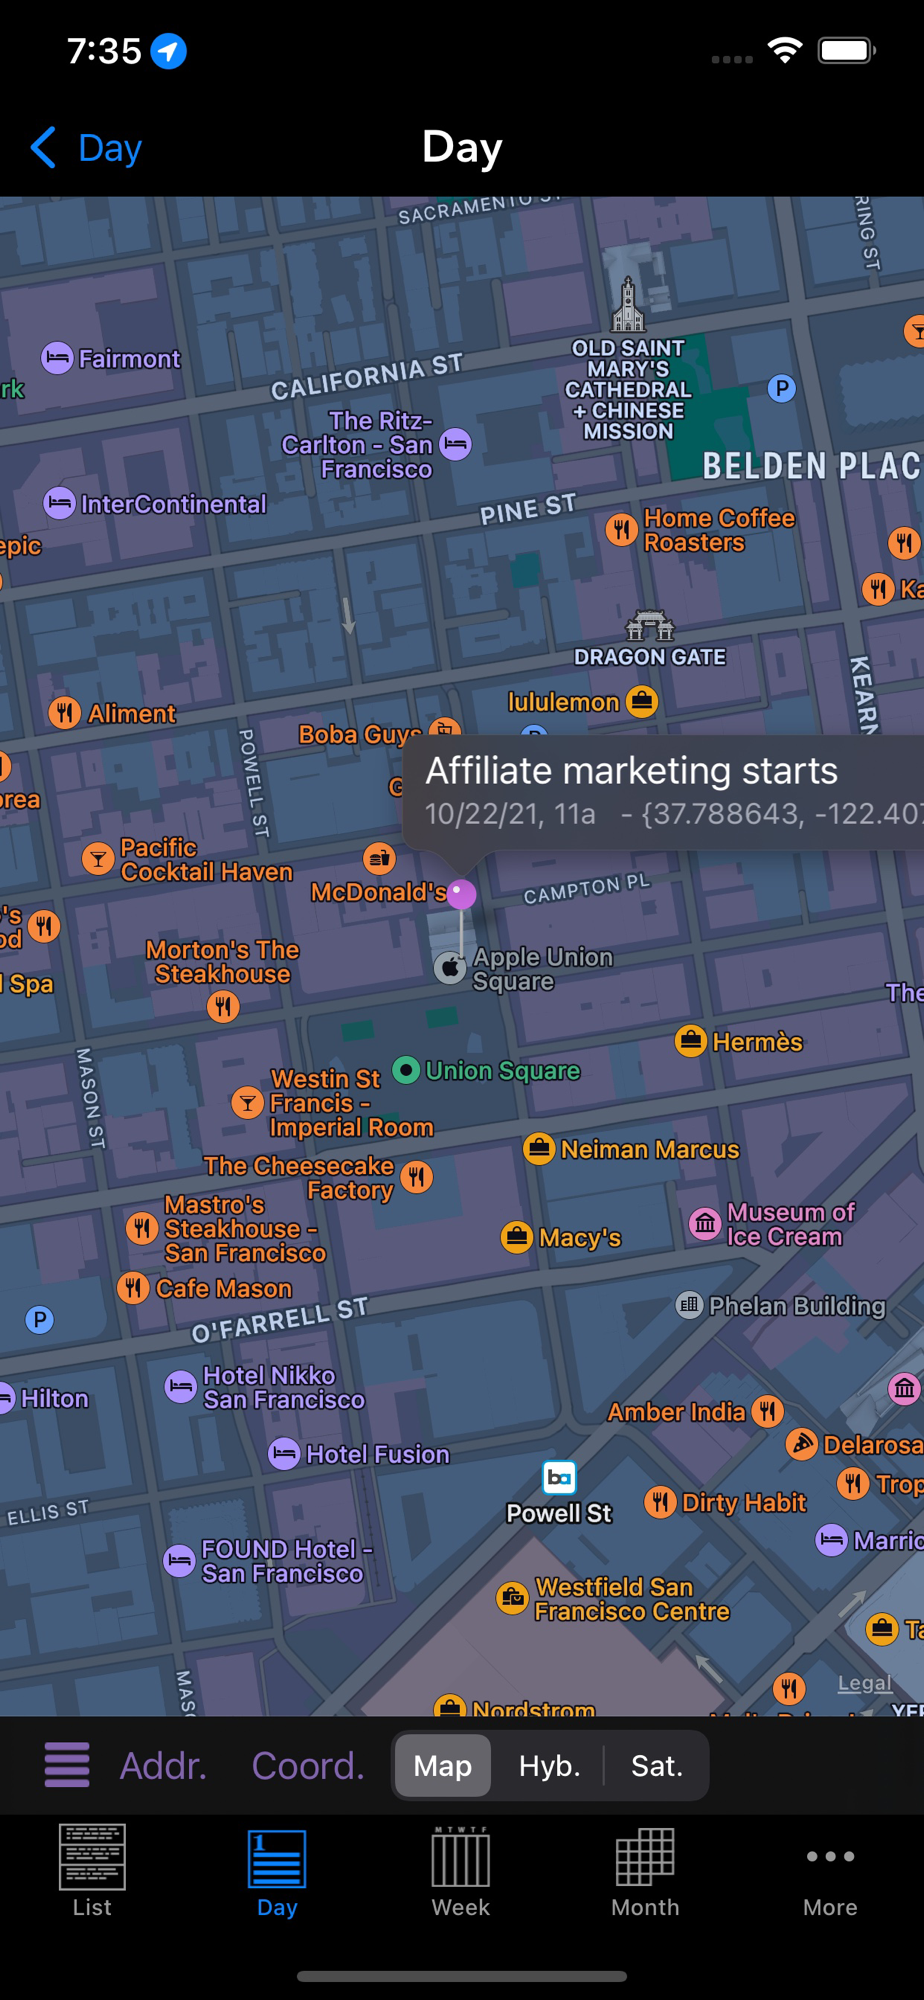Image resolution: width=924 pixels, height=2000 pixels.
Task: Go back using the Day back button
Action: point(86,148)
